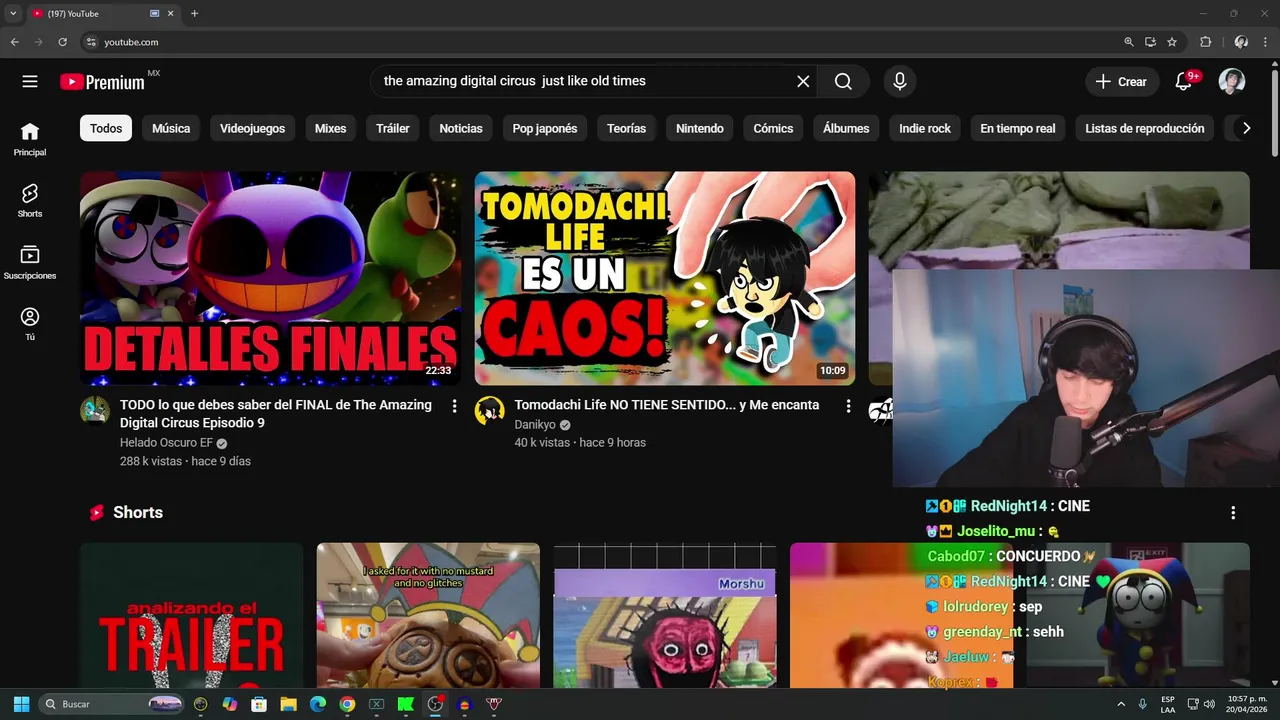This screenshot has width=1280, height=720.
Task: Open Chrome profile avatar in toolbar
Action: click(1241, 42)
